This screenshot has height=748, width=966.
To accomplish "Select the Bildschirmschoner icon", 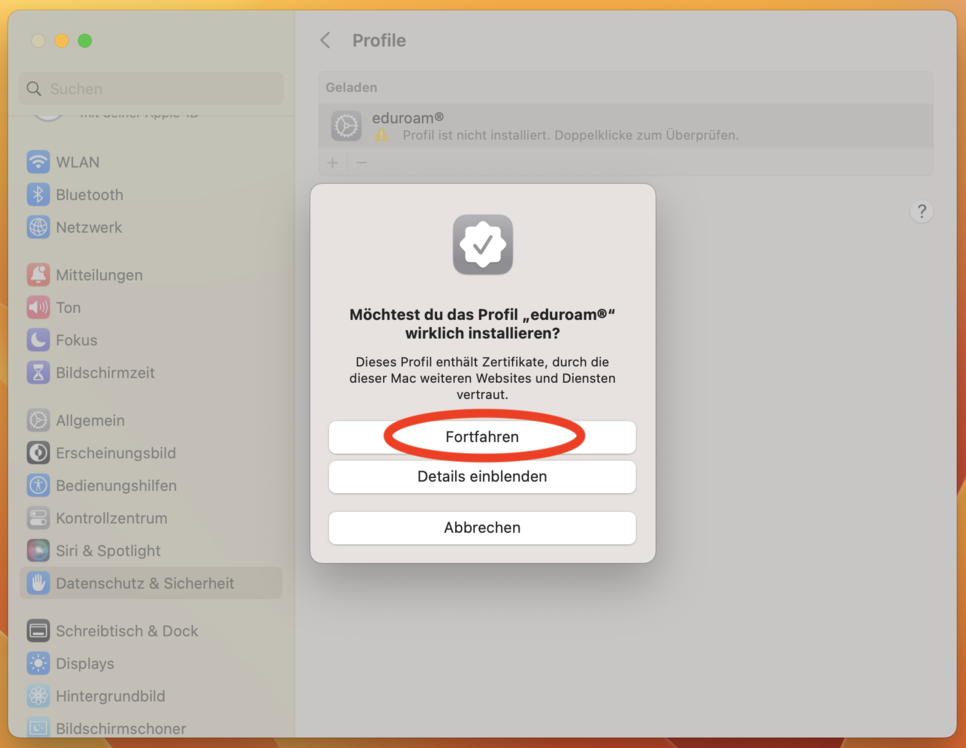I will [38, 728].
